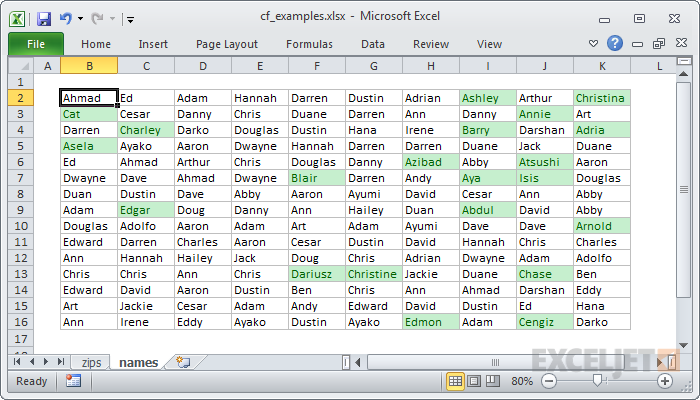Click the cell containing Arnold
Screen dimensions: 700x400
(602, 226)
